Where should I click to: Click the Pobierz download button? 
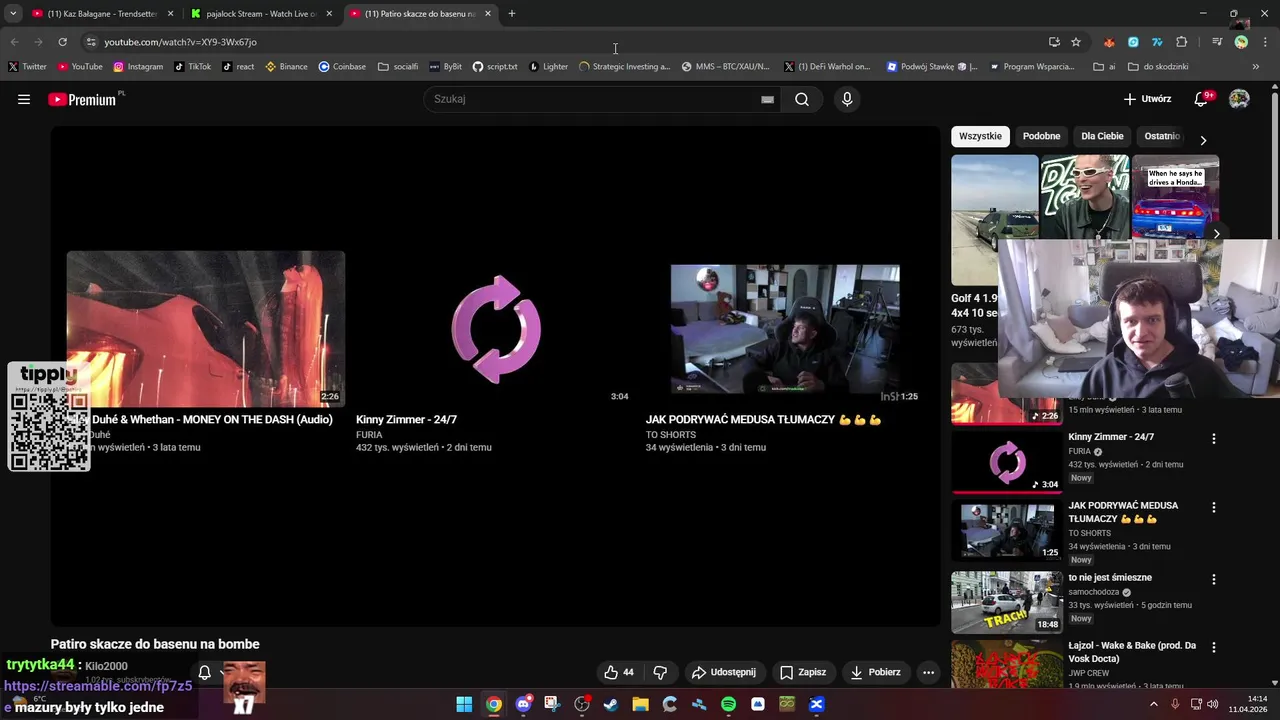(x=875, y=672)
